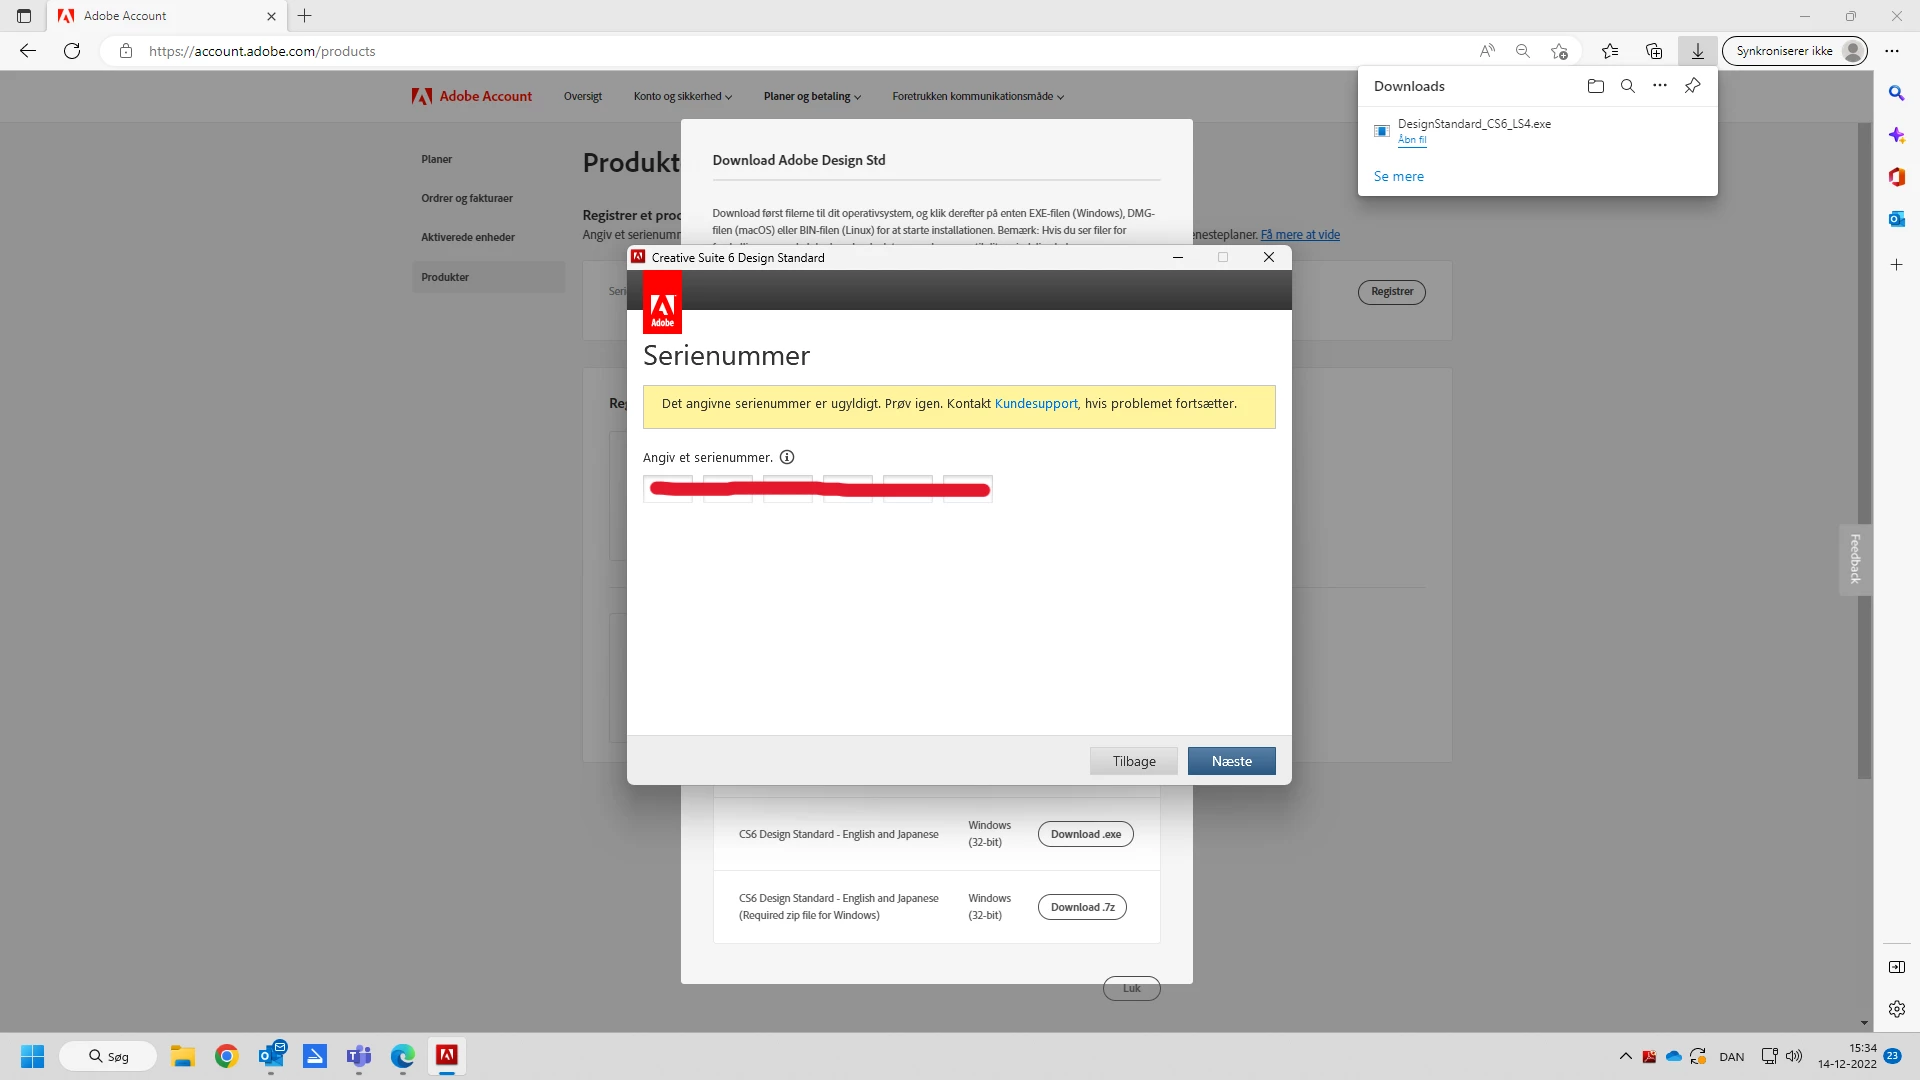1920x1080 pixels.
Task: Open Microsoft Teams from taskbar
Action: point(358,1056)
